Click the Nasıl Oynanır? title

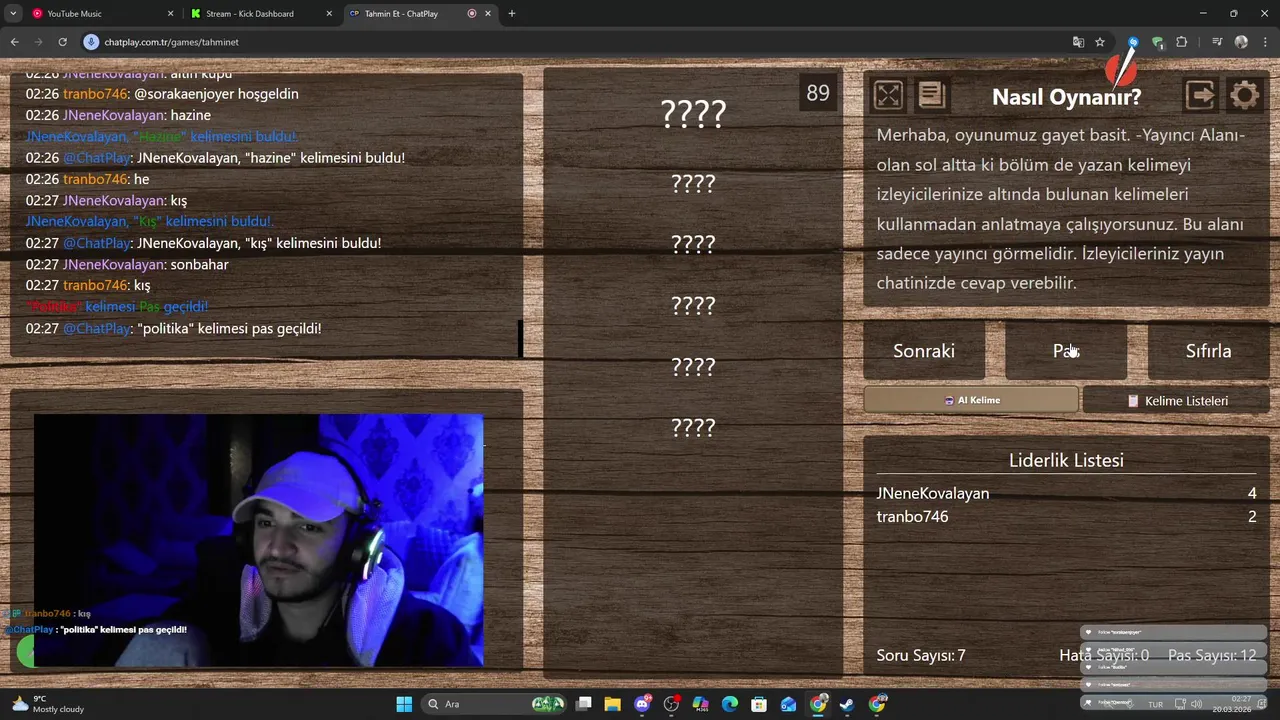point(1066,97)
